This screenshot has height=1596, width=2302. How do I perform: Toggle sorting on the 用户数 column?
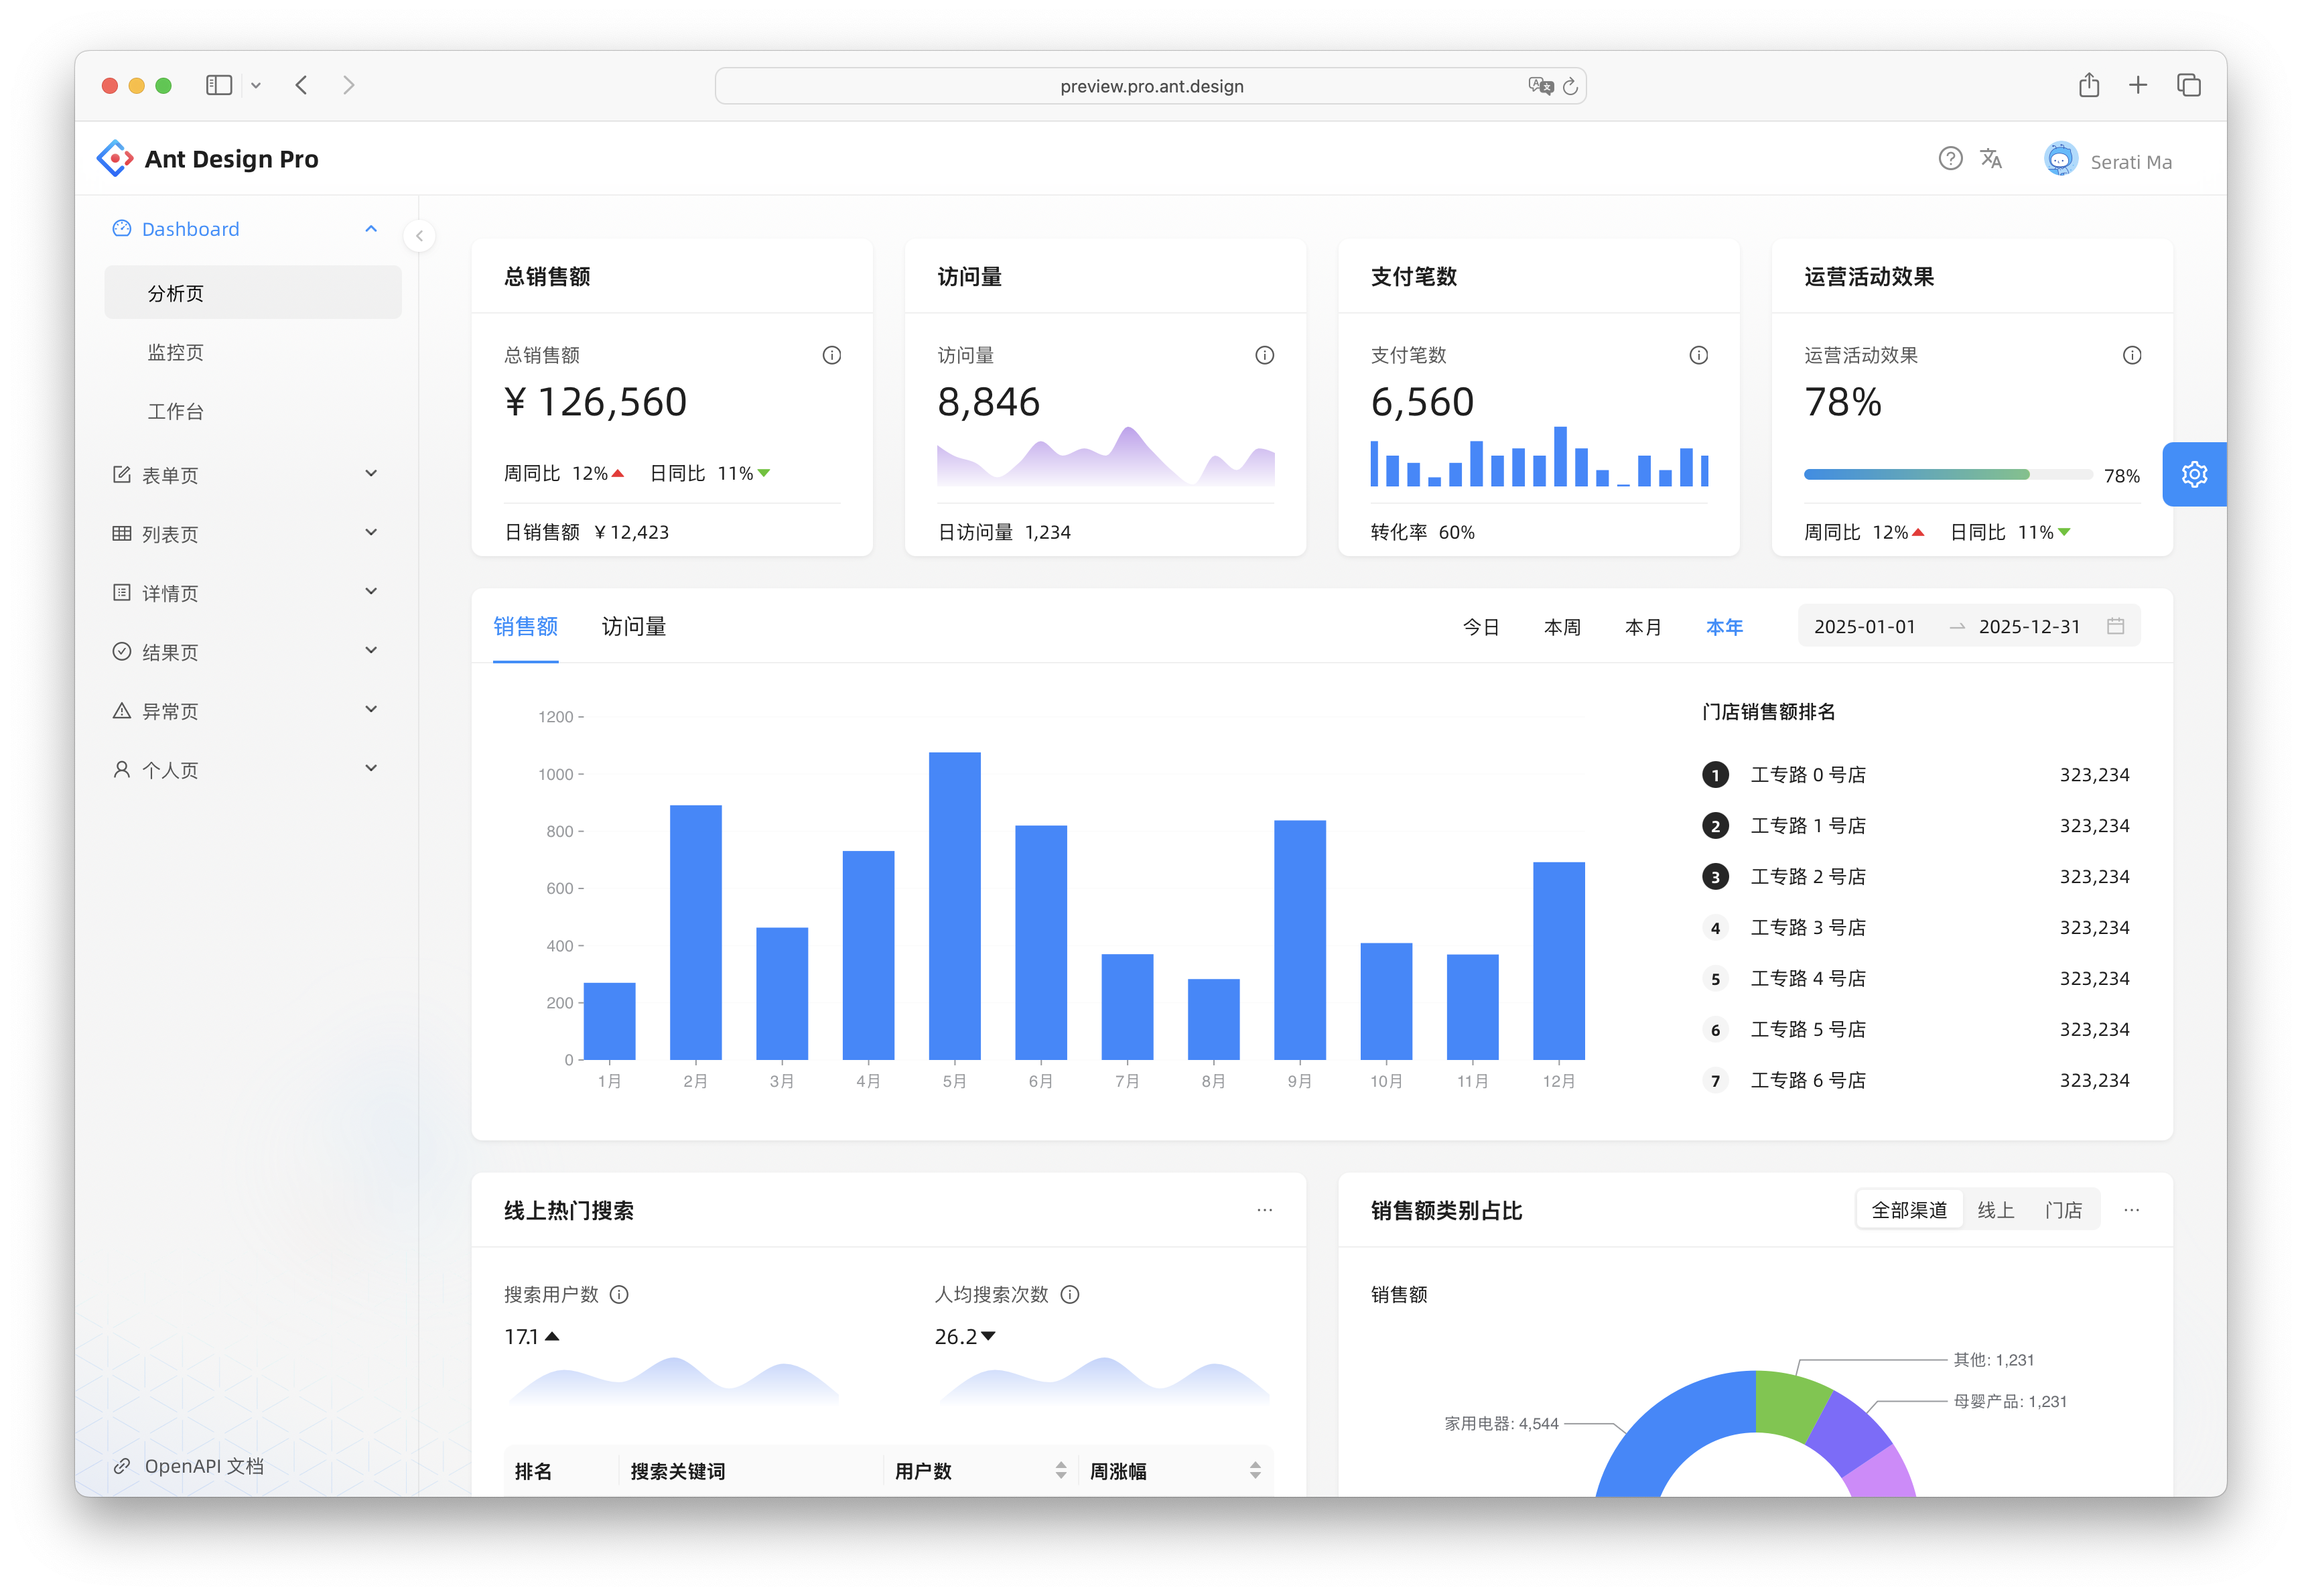click(1061, 1470)
